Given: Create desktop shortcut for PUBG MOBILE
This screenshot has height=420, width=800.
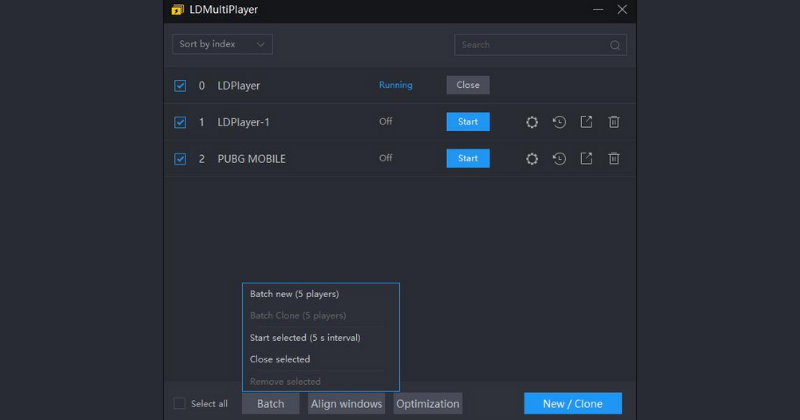Looking at the screenshot, I should coord(586,159).
